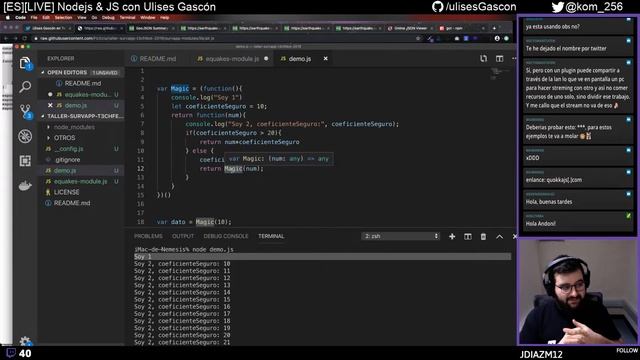The image size is (640, 360).
Task: Open the Terminal menu in menu bar
Action: click(x=127, y=18)
